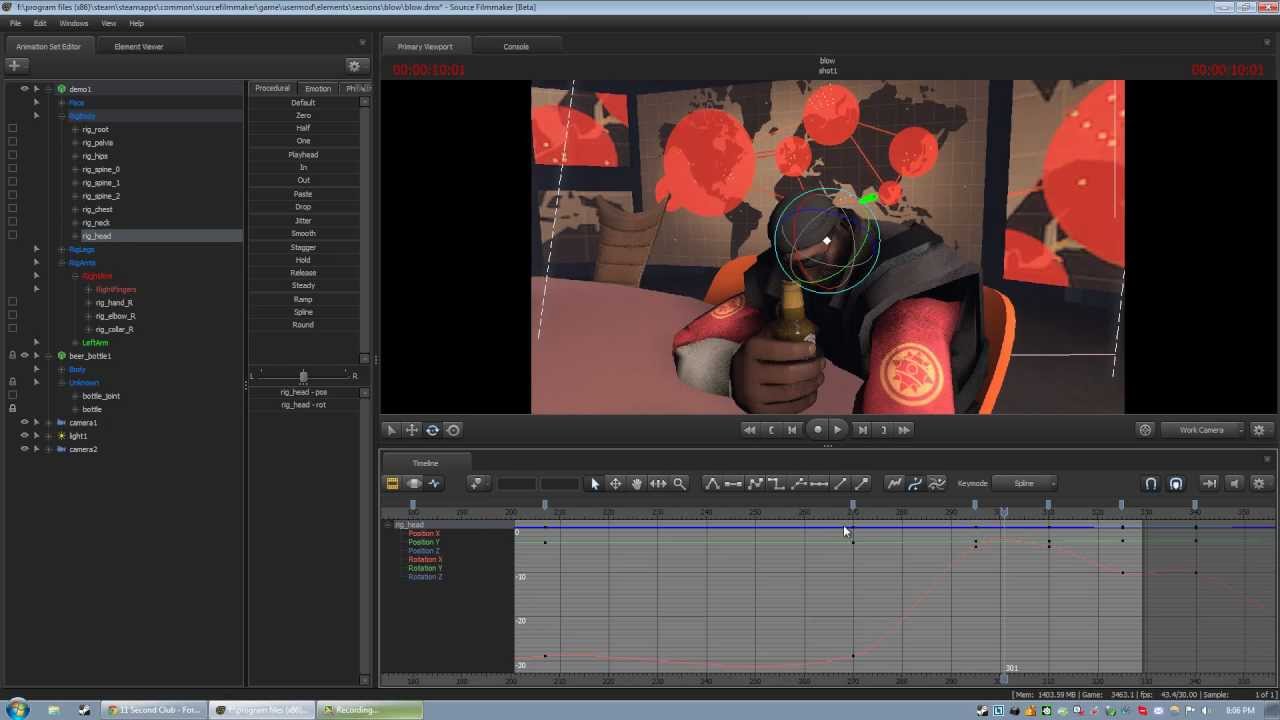This screenshot has height=720, width=1280.
Task: Collapse the RigArms group
Action: [x=62, y=262]
